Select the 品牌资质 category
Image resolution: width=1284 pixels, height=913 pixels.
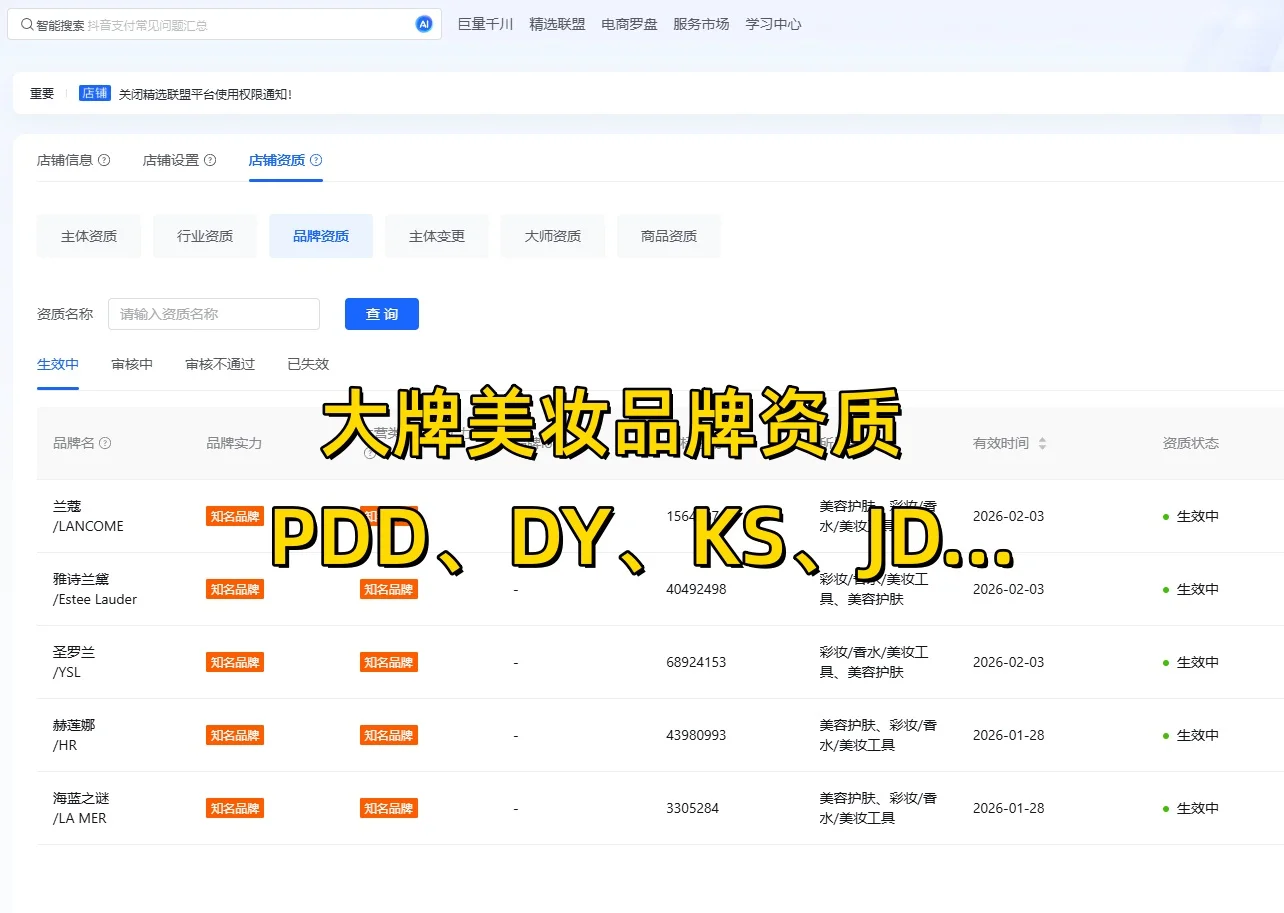(321, 236)
